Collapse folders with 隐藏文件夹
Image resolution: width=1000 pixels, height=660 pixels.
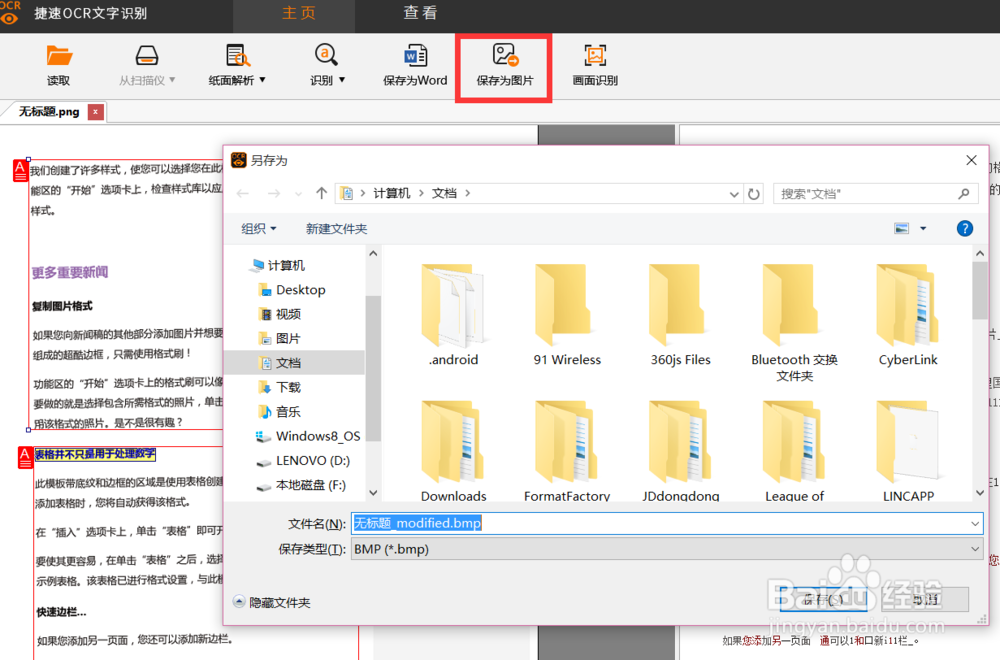272,602
